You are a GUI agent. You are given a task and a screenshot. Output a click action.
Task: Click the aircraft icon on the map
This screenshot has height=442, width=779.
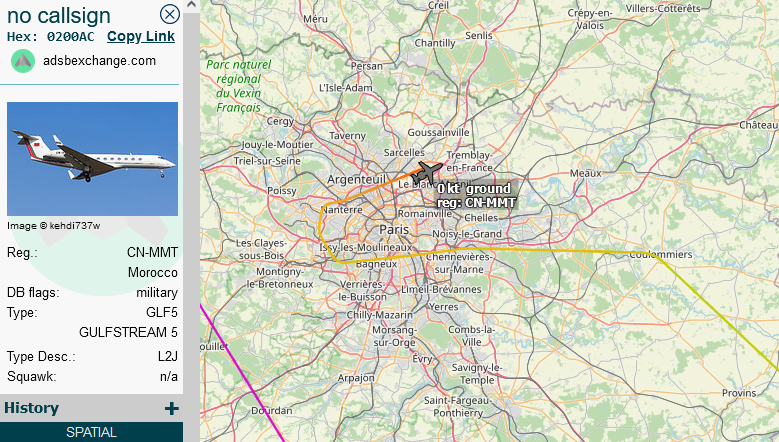[426, 172]
